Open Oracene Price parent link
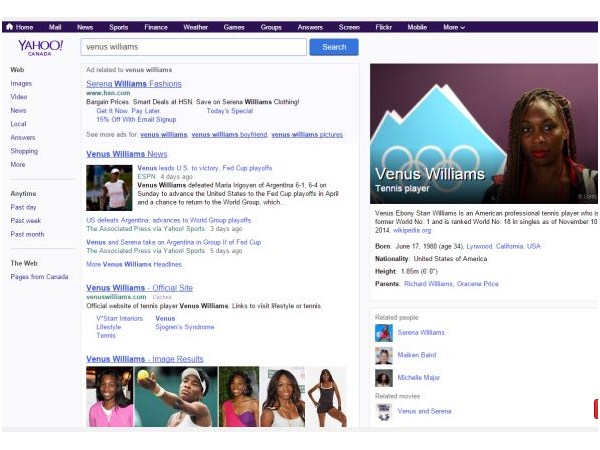Screen dimensions: 600x450 [x=478, y=284]
